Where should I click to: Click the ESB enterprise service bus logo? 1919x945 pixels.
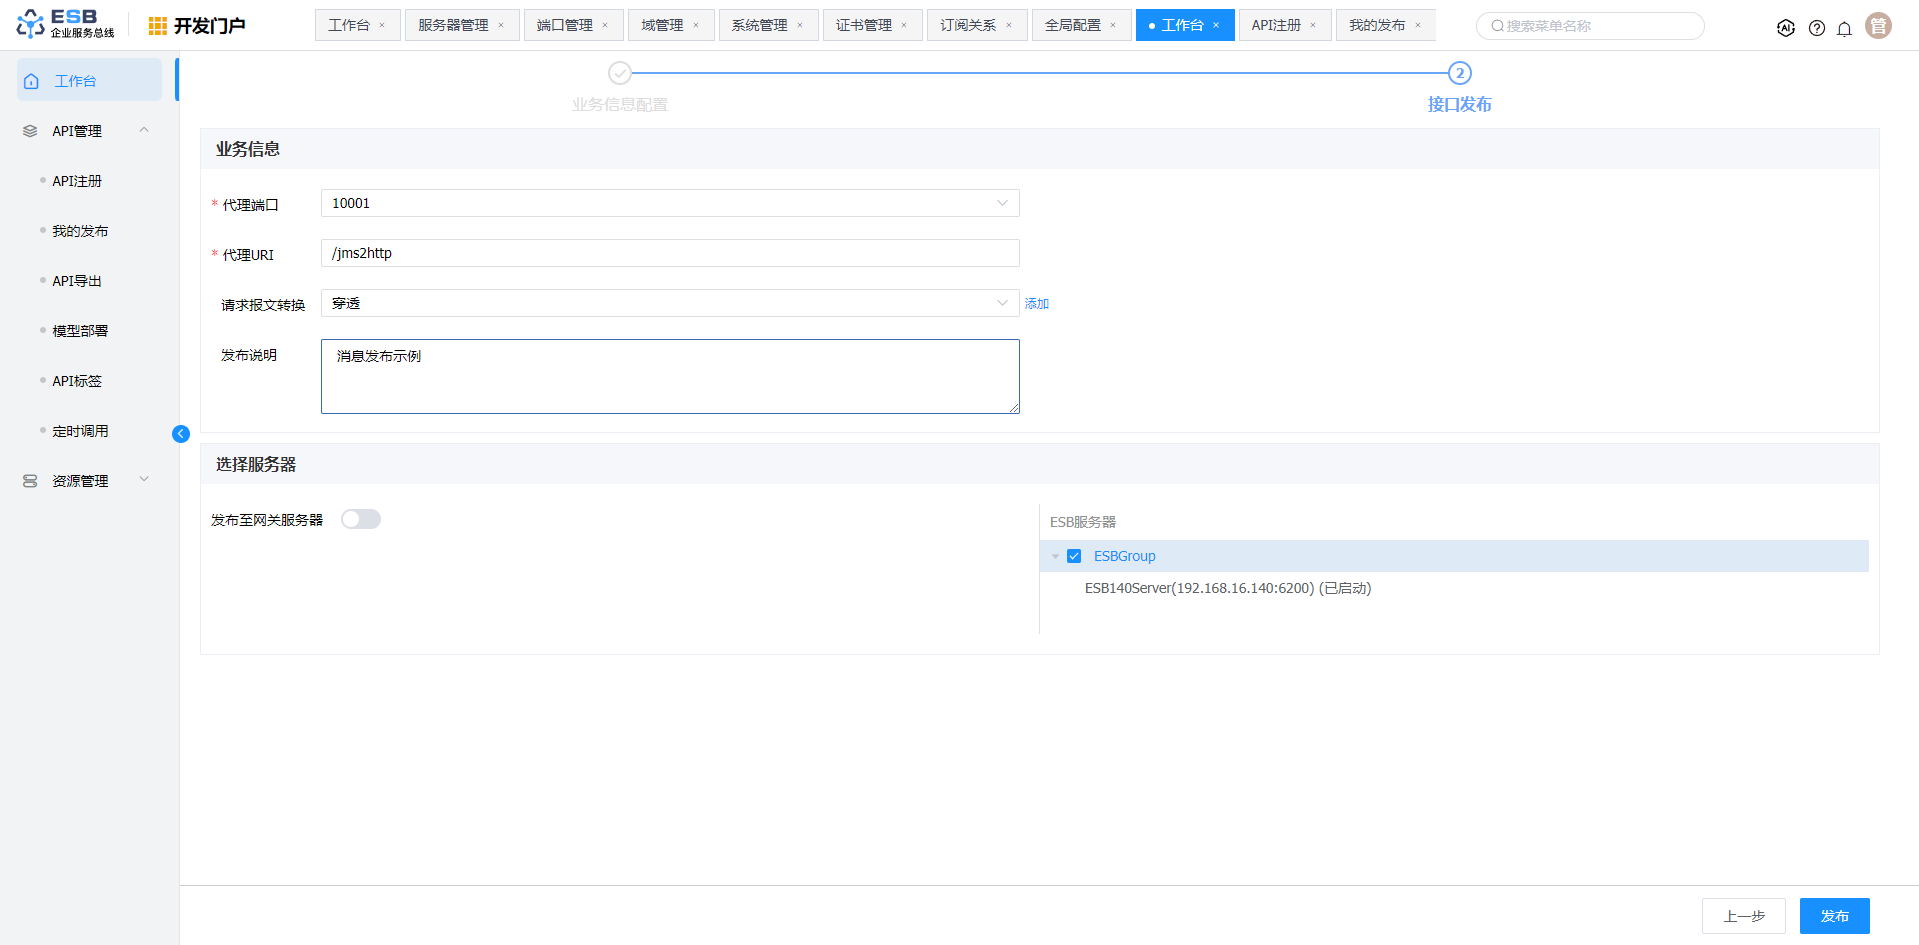65,24
